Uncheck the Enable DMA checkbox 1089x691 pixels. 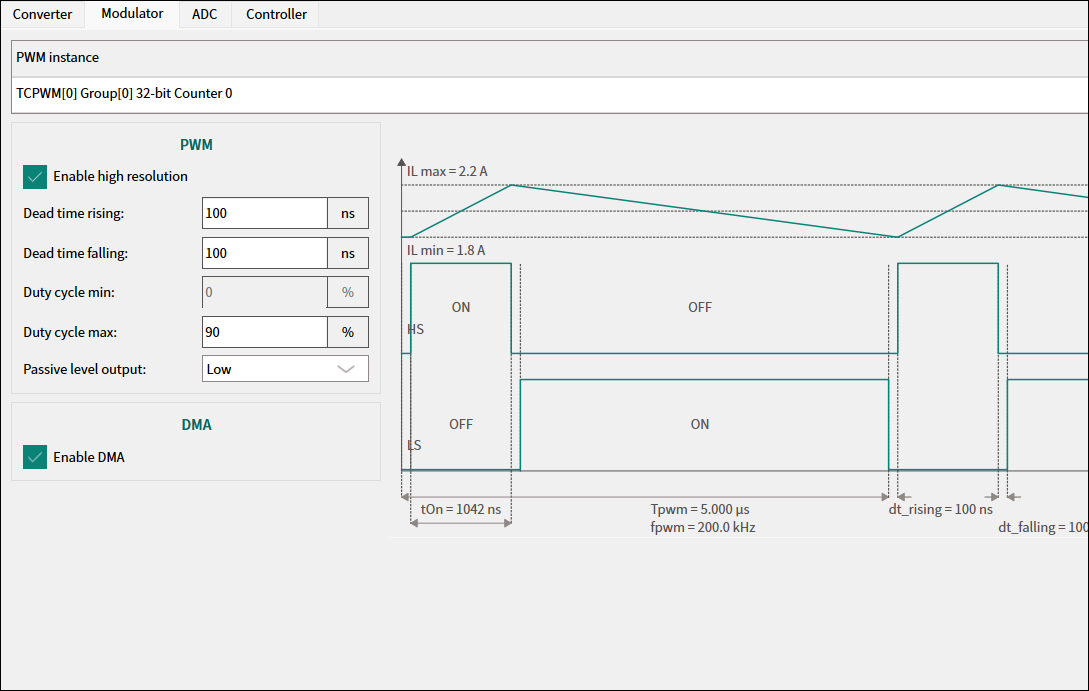click(x=35, y=457)
